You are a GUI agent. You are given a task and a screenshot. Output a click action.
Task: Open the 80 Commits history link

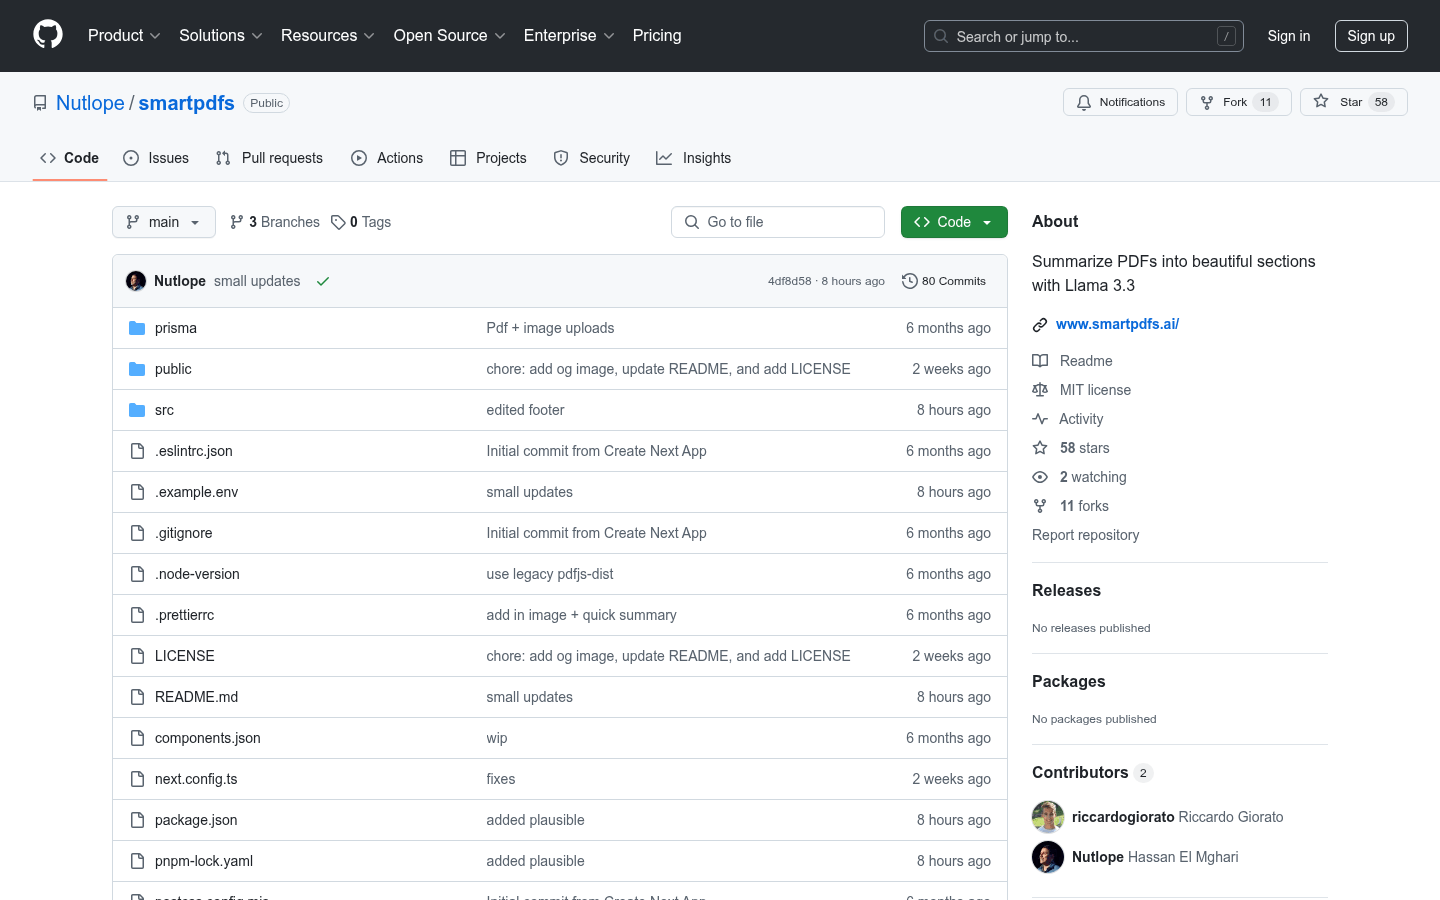coord(944,281)
